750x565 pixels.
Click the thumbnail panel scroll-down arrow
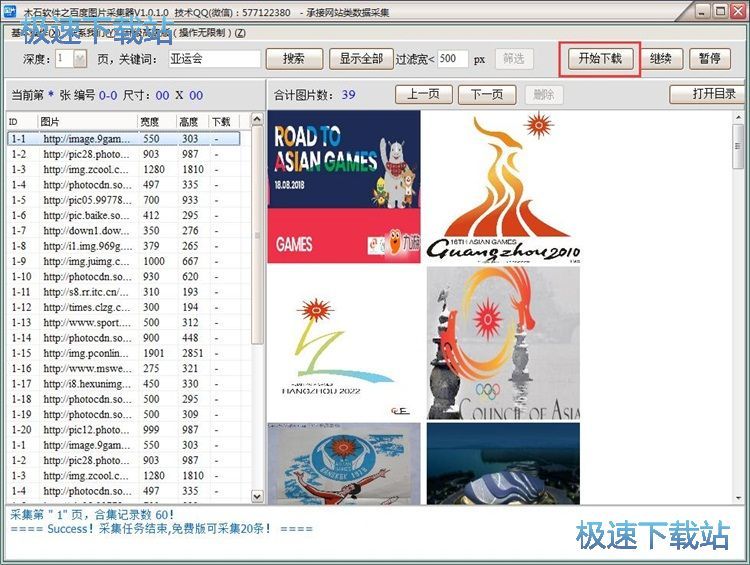click(x=738, y=498)
